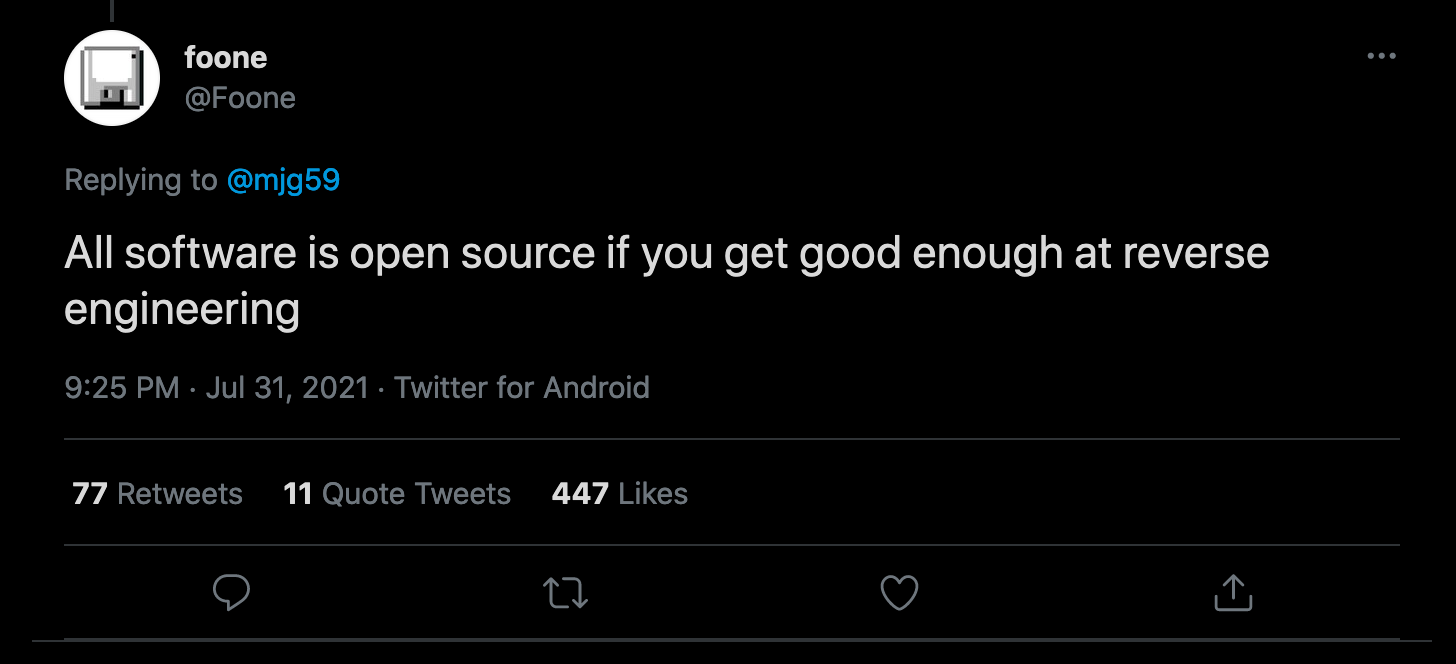The image size is (1456, 664).
Task: Click foone's floppy disk avatar
Action: point(112,78)
